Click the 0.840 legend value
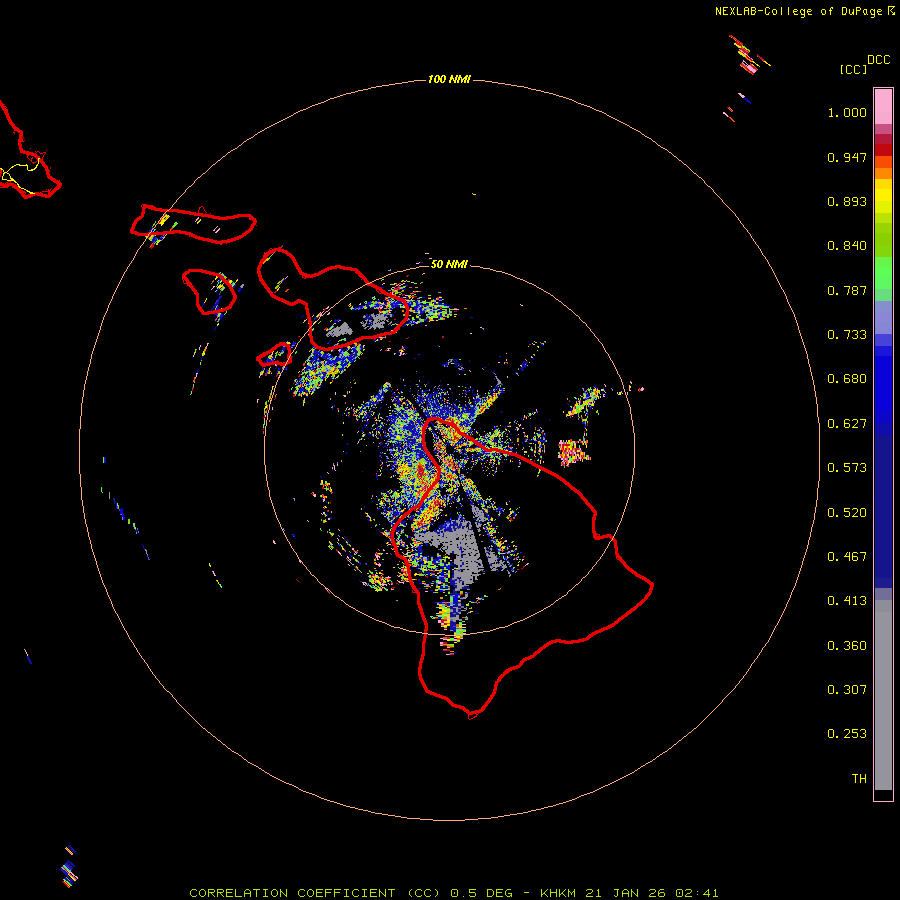 [x=847, y=246]
